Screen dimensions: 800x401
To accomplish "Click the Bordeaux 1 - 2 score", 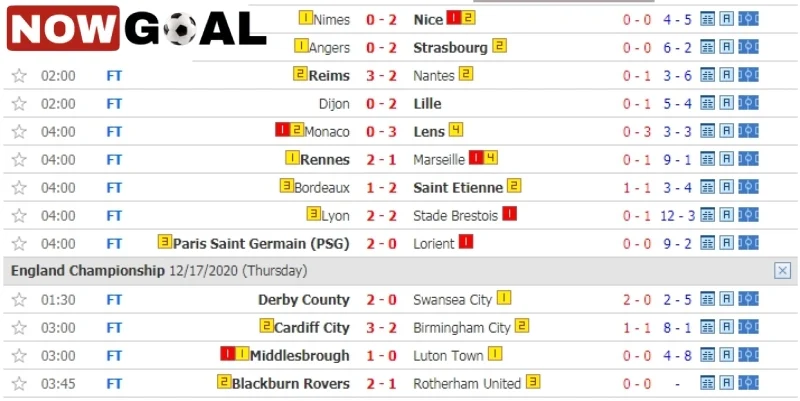I will click(381, 188).
